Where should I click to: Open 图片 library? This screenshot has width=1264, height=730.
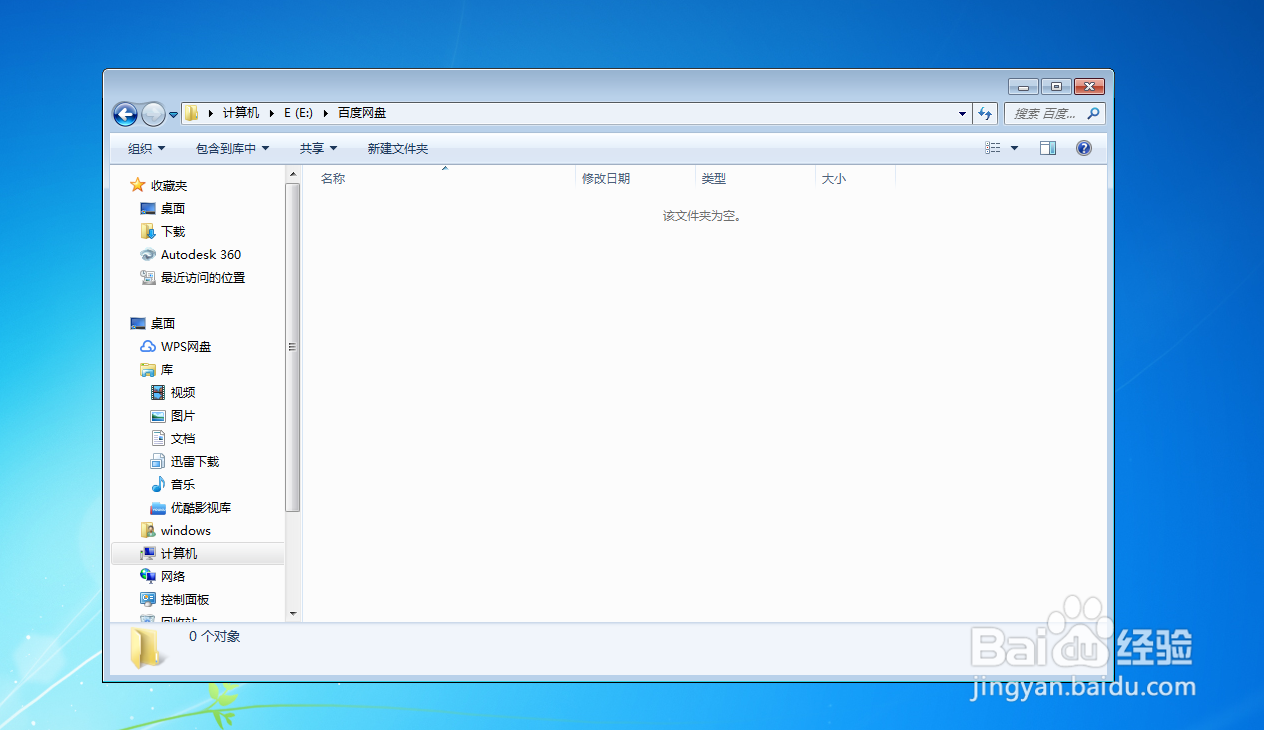(183, 415)
